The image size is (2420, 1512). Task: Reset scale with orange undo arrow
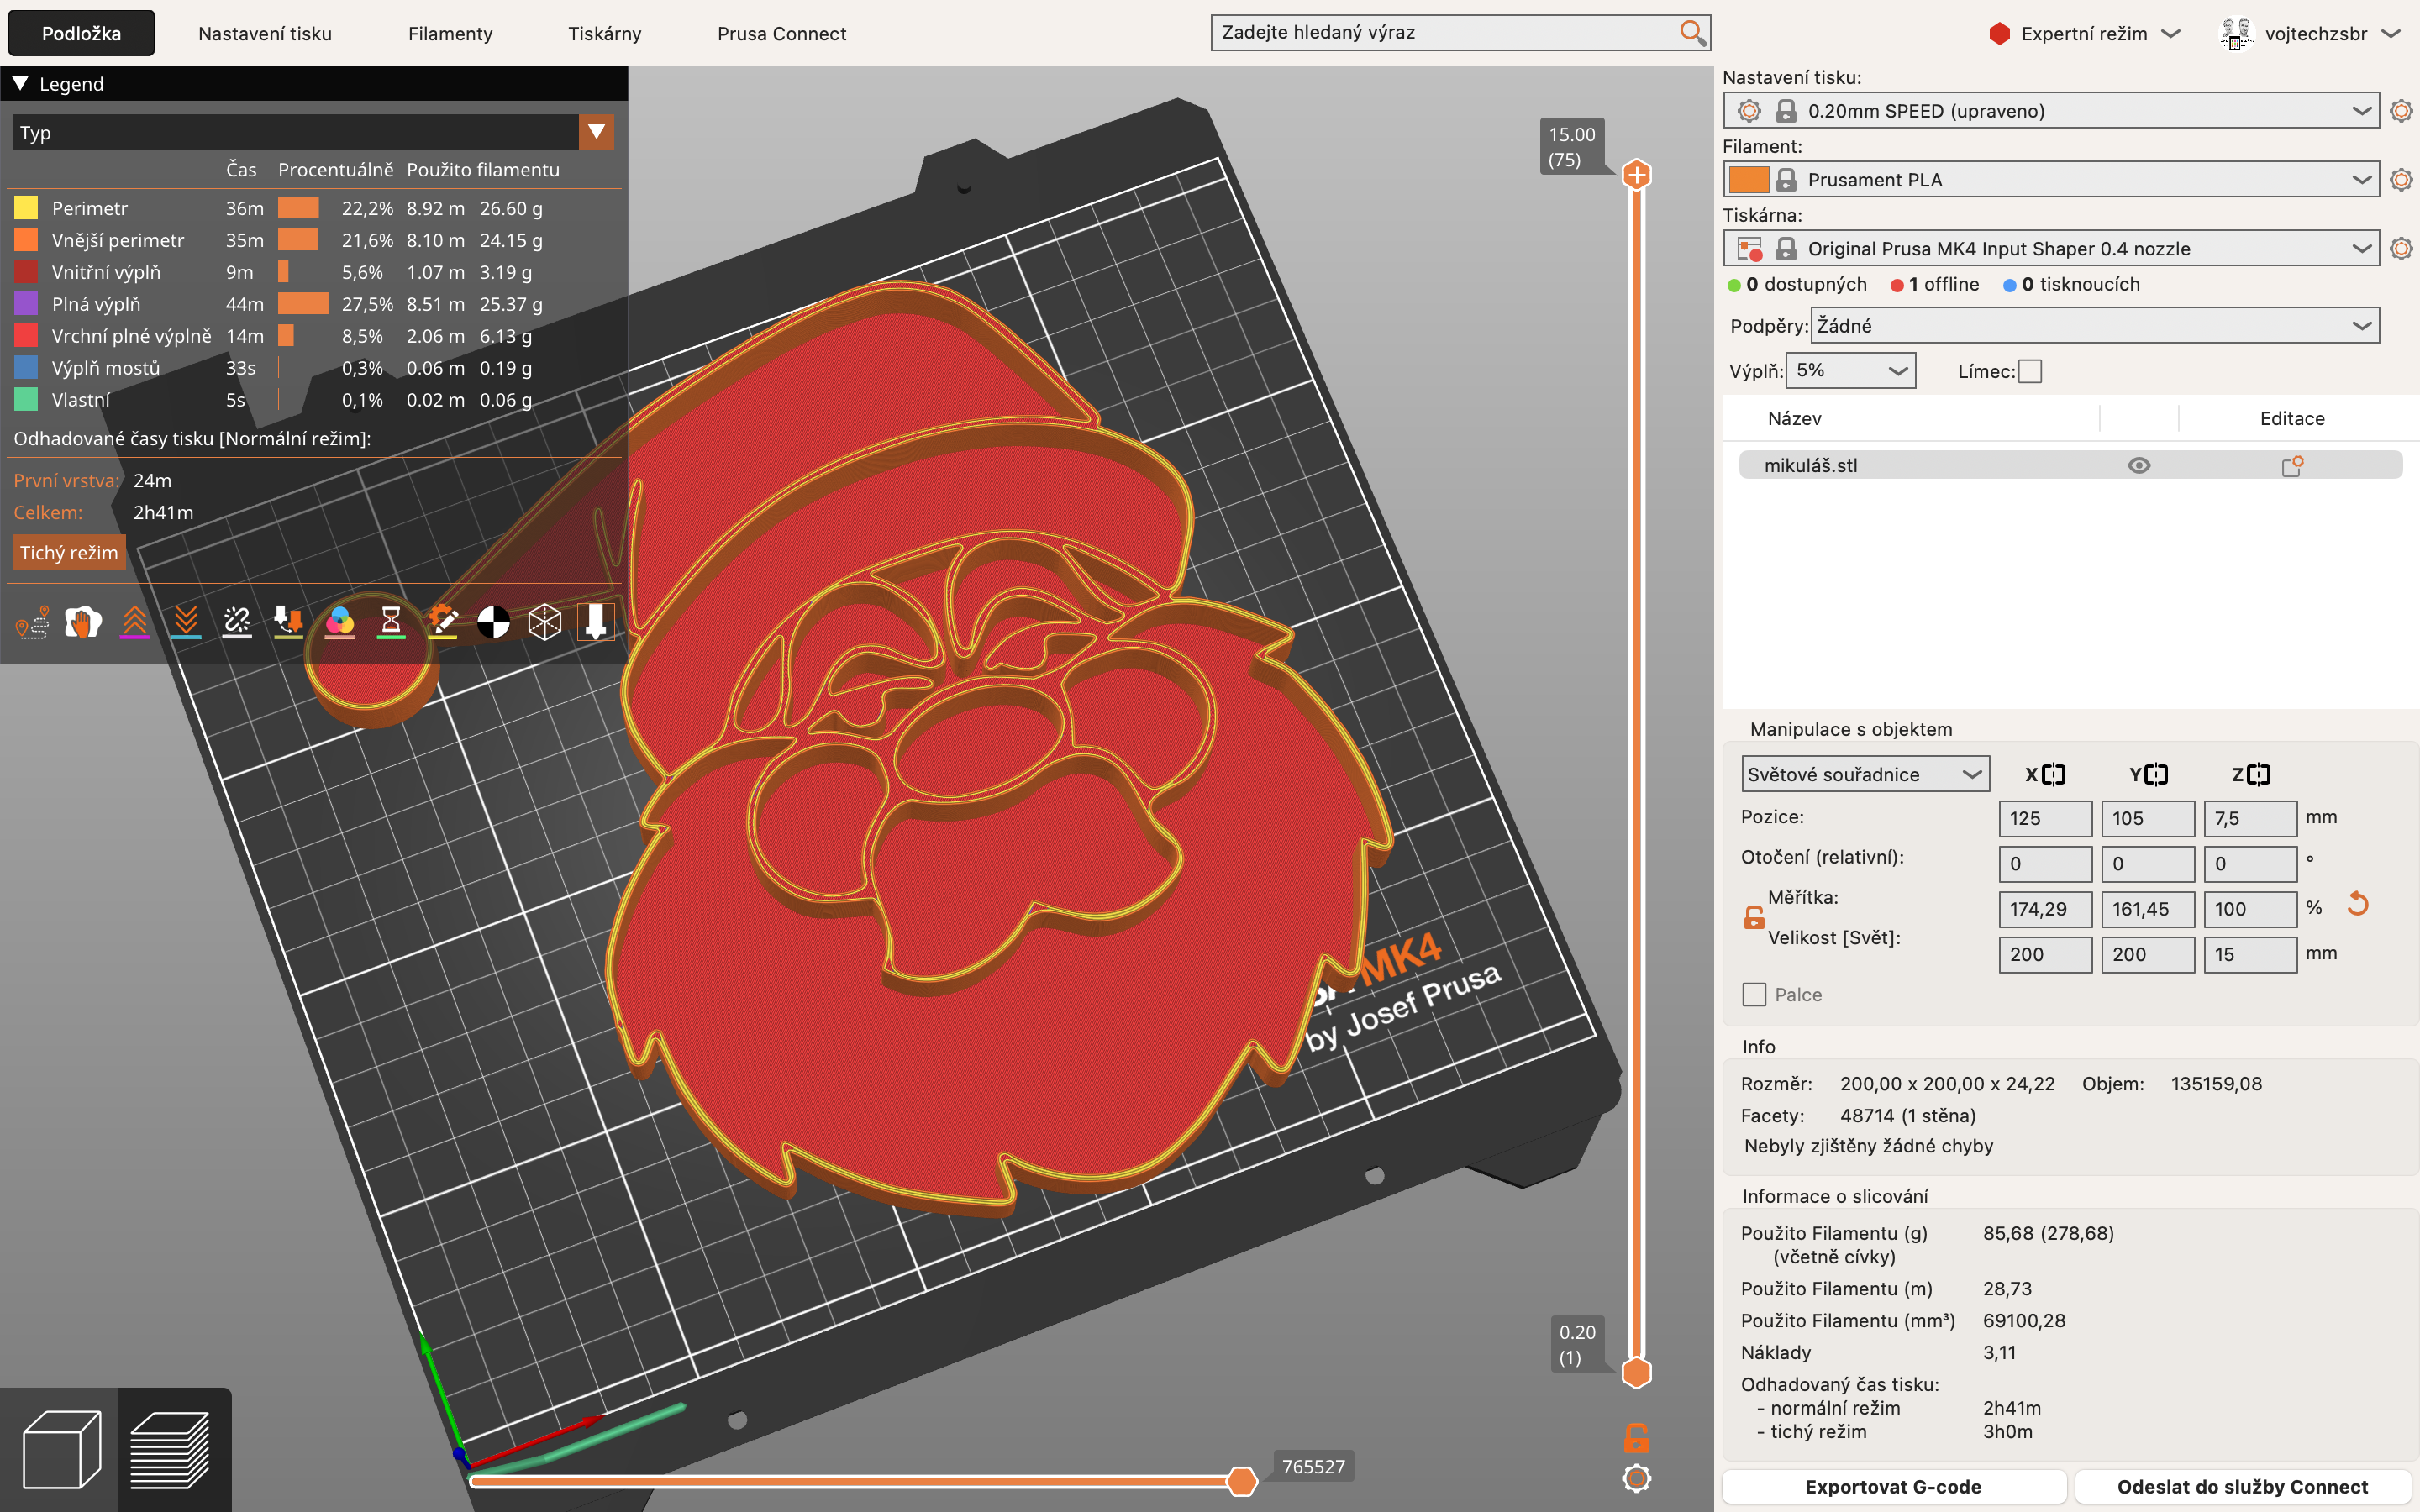pyautogui.click(x=2358, y=904)
